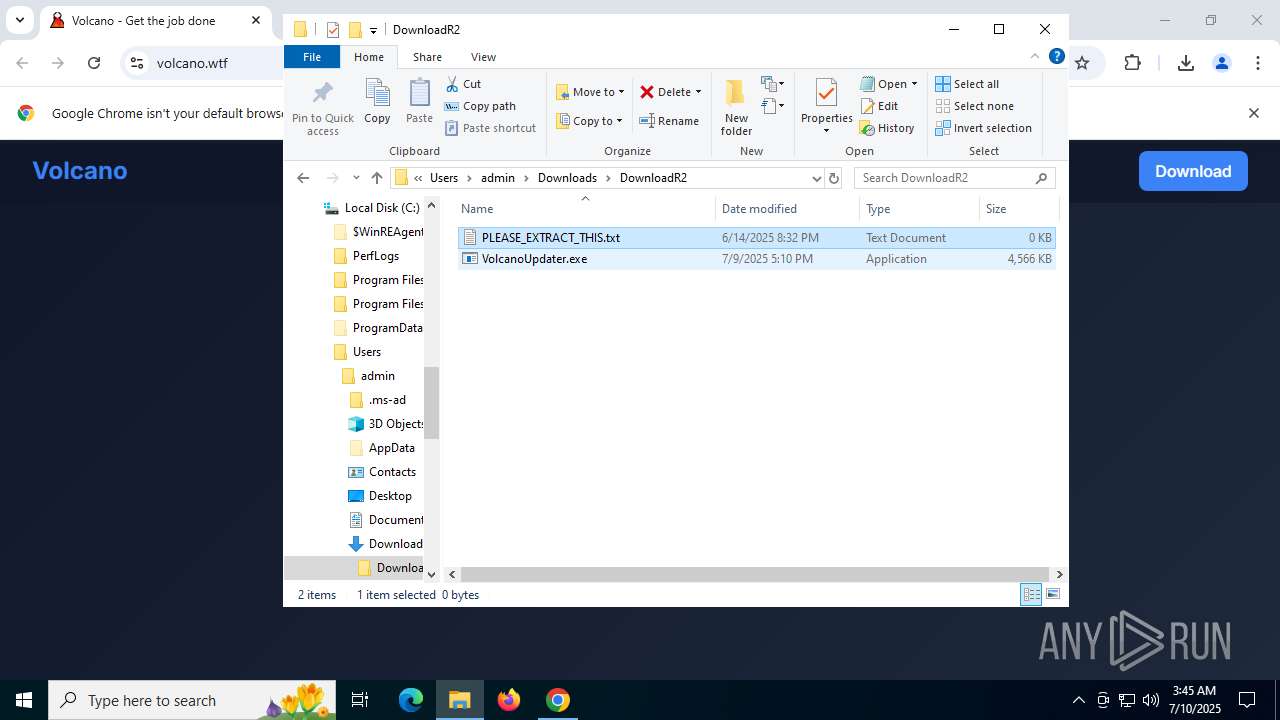Collapse the ribbon with the chevron
Image resolution: width=1280 pixels, height=720 pixels.
click(1035, 57)
